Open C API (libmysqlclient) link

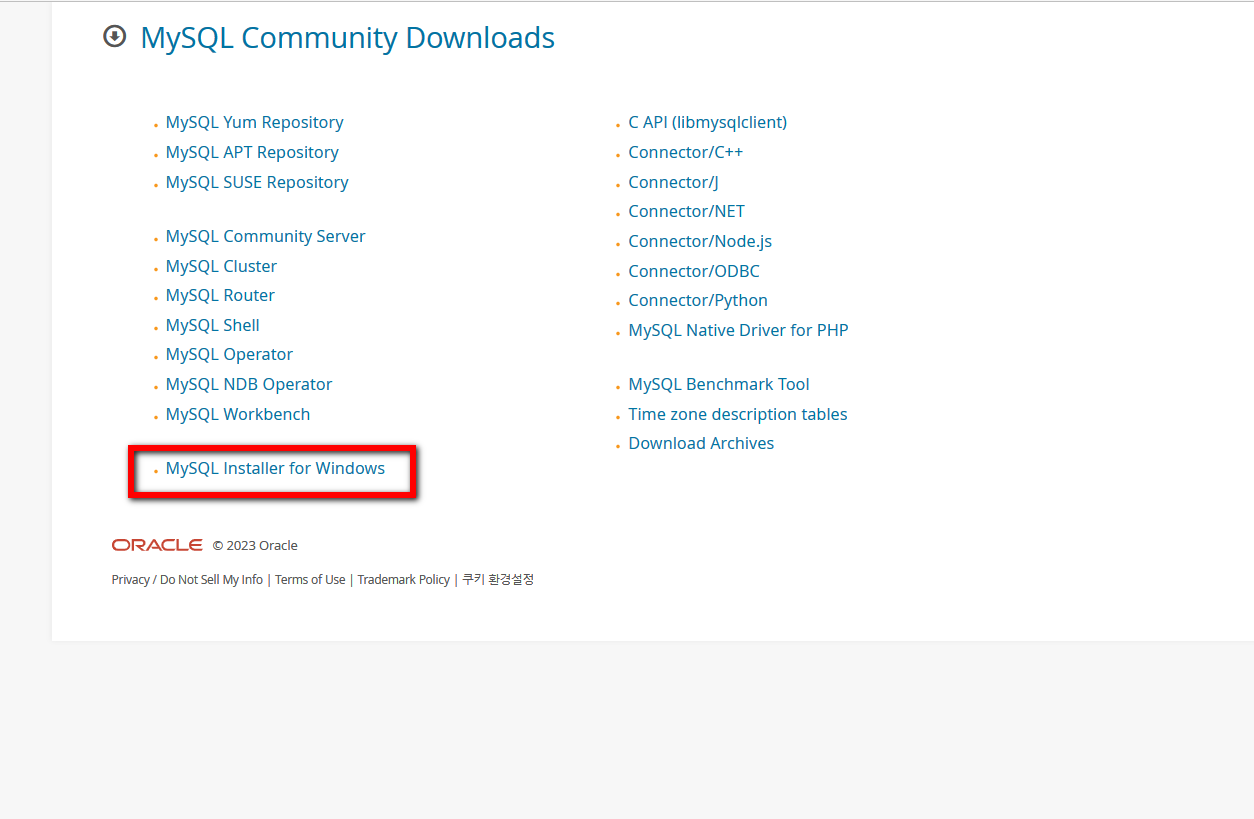click(x=708, y=123)
